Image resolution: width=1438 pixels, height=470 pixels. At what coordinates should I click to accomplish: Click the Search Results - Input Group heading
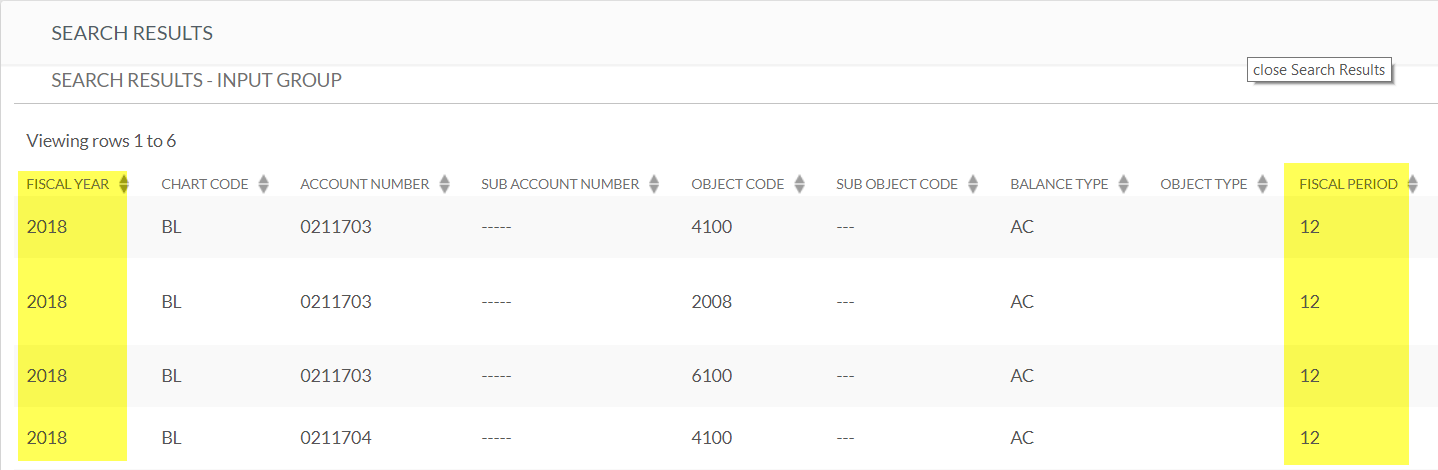(197, 80)
